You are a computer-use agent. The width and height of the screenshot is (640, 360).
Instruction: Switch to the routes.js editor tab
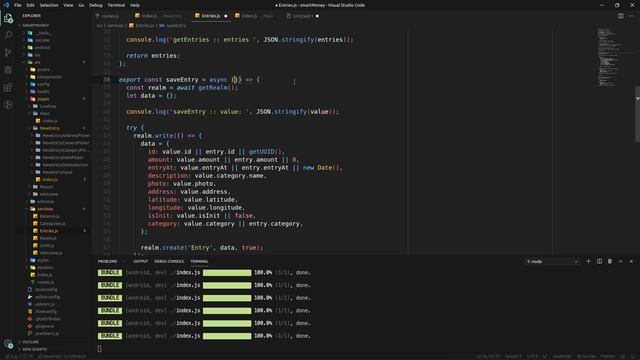(110, 16)
